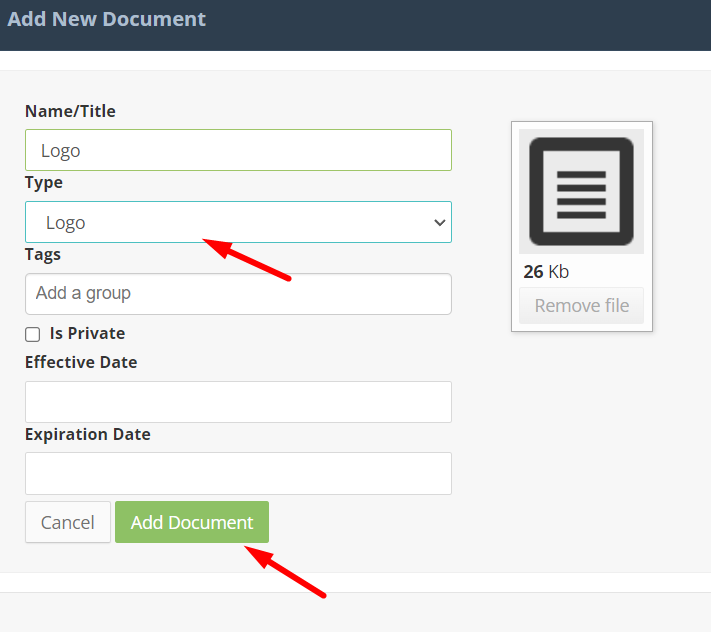
Task: Click the Name/Title input field
Action: pos(239,150)
